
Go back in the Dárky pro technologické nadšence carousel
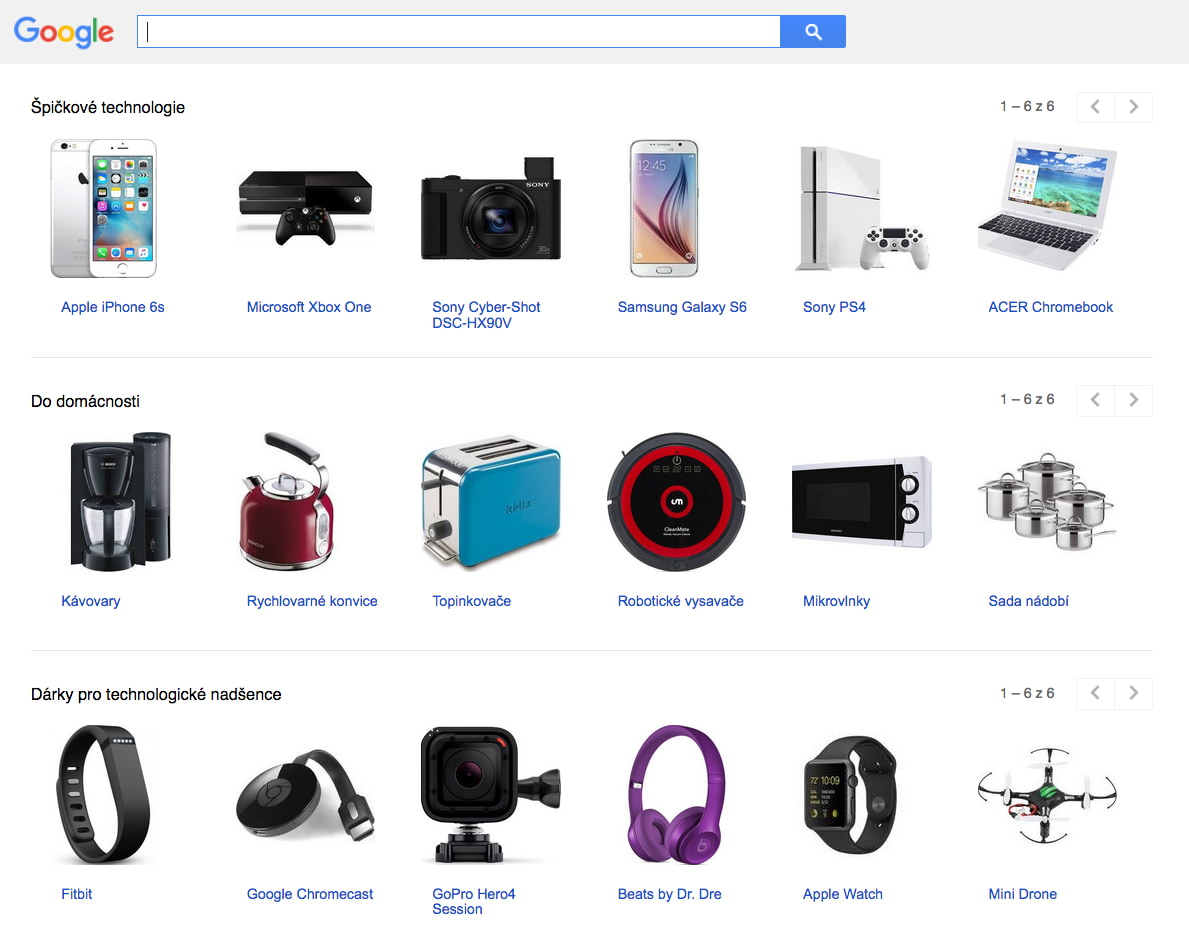(x=1095, y=693)
